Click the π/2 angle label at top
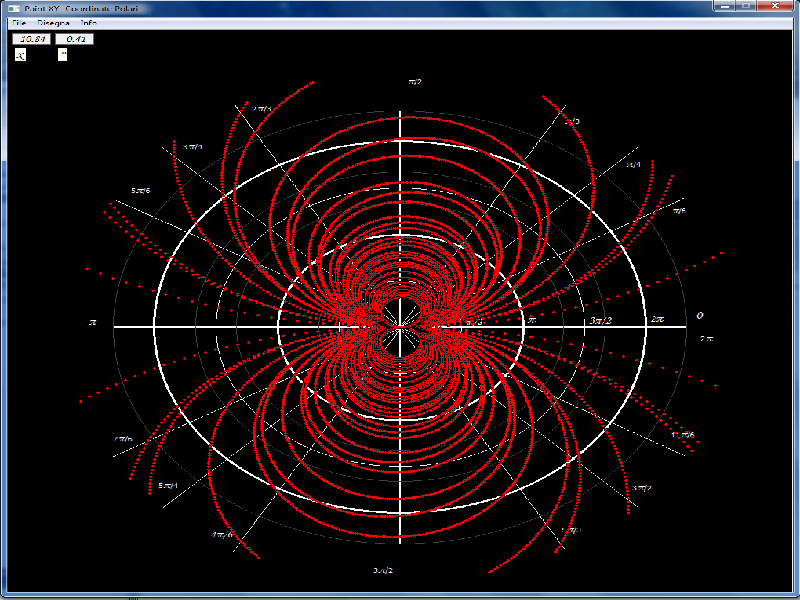 pos(415,81)
